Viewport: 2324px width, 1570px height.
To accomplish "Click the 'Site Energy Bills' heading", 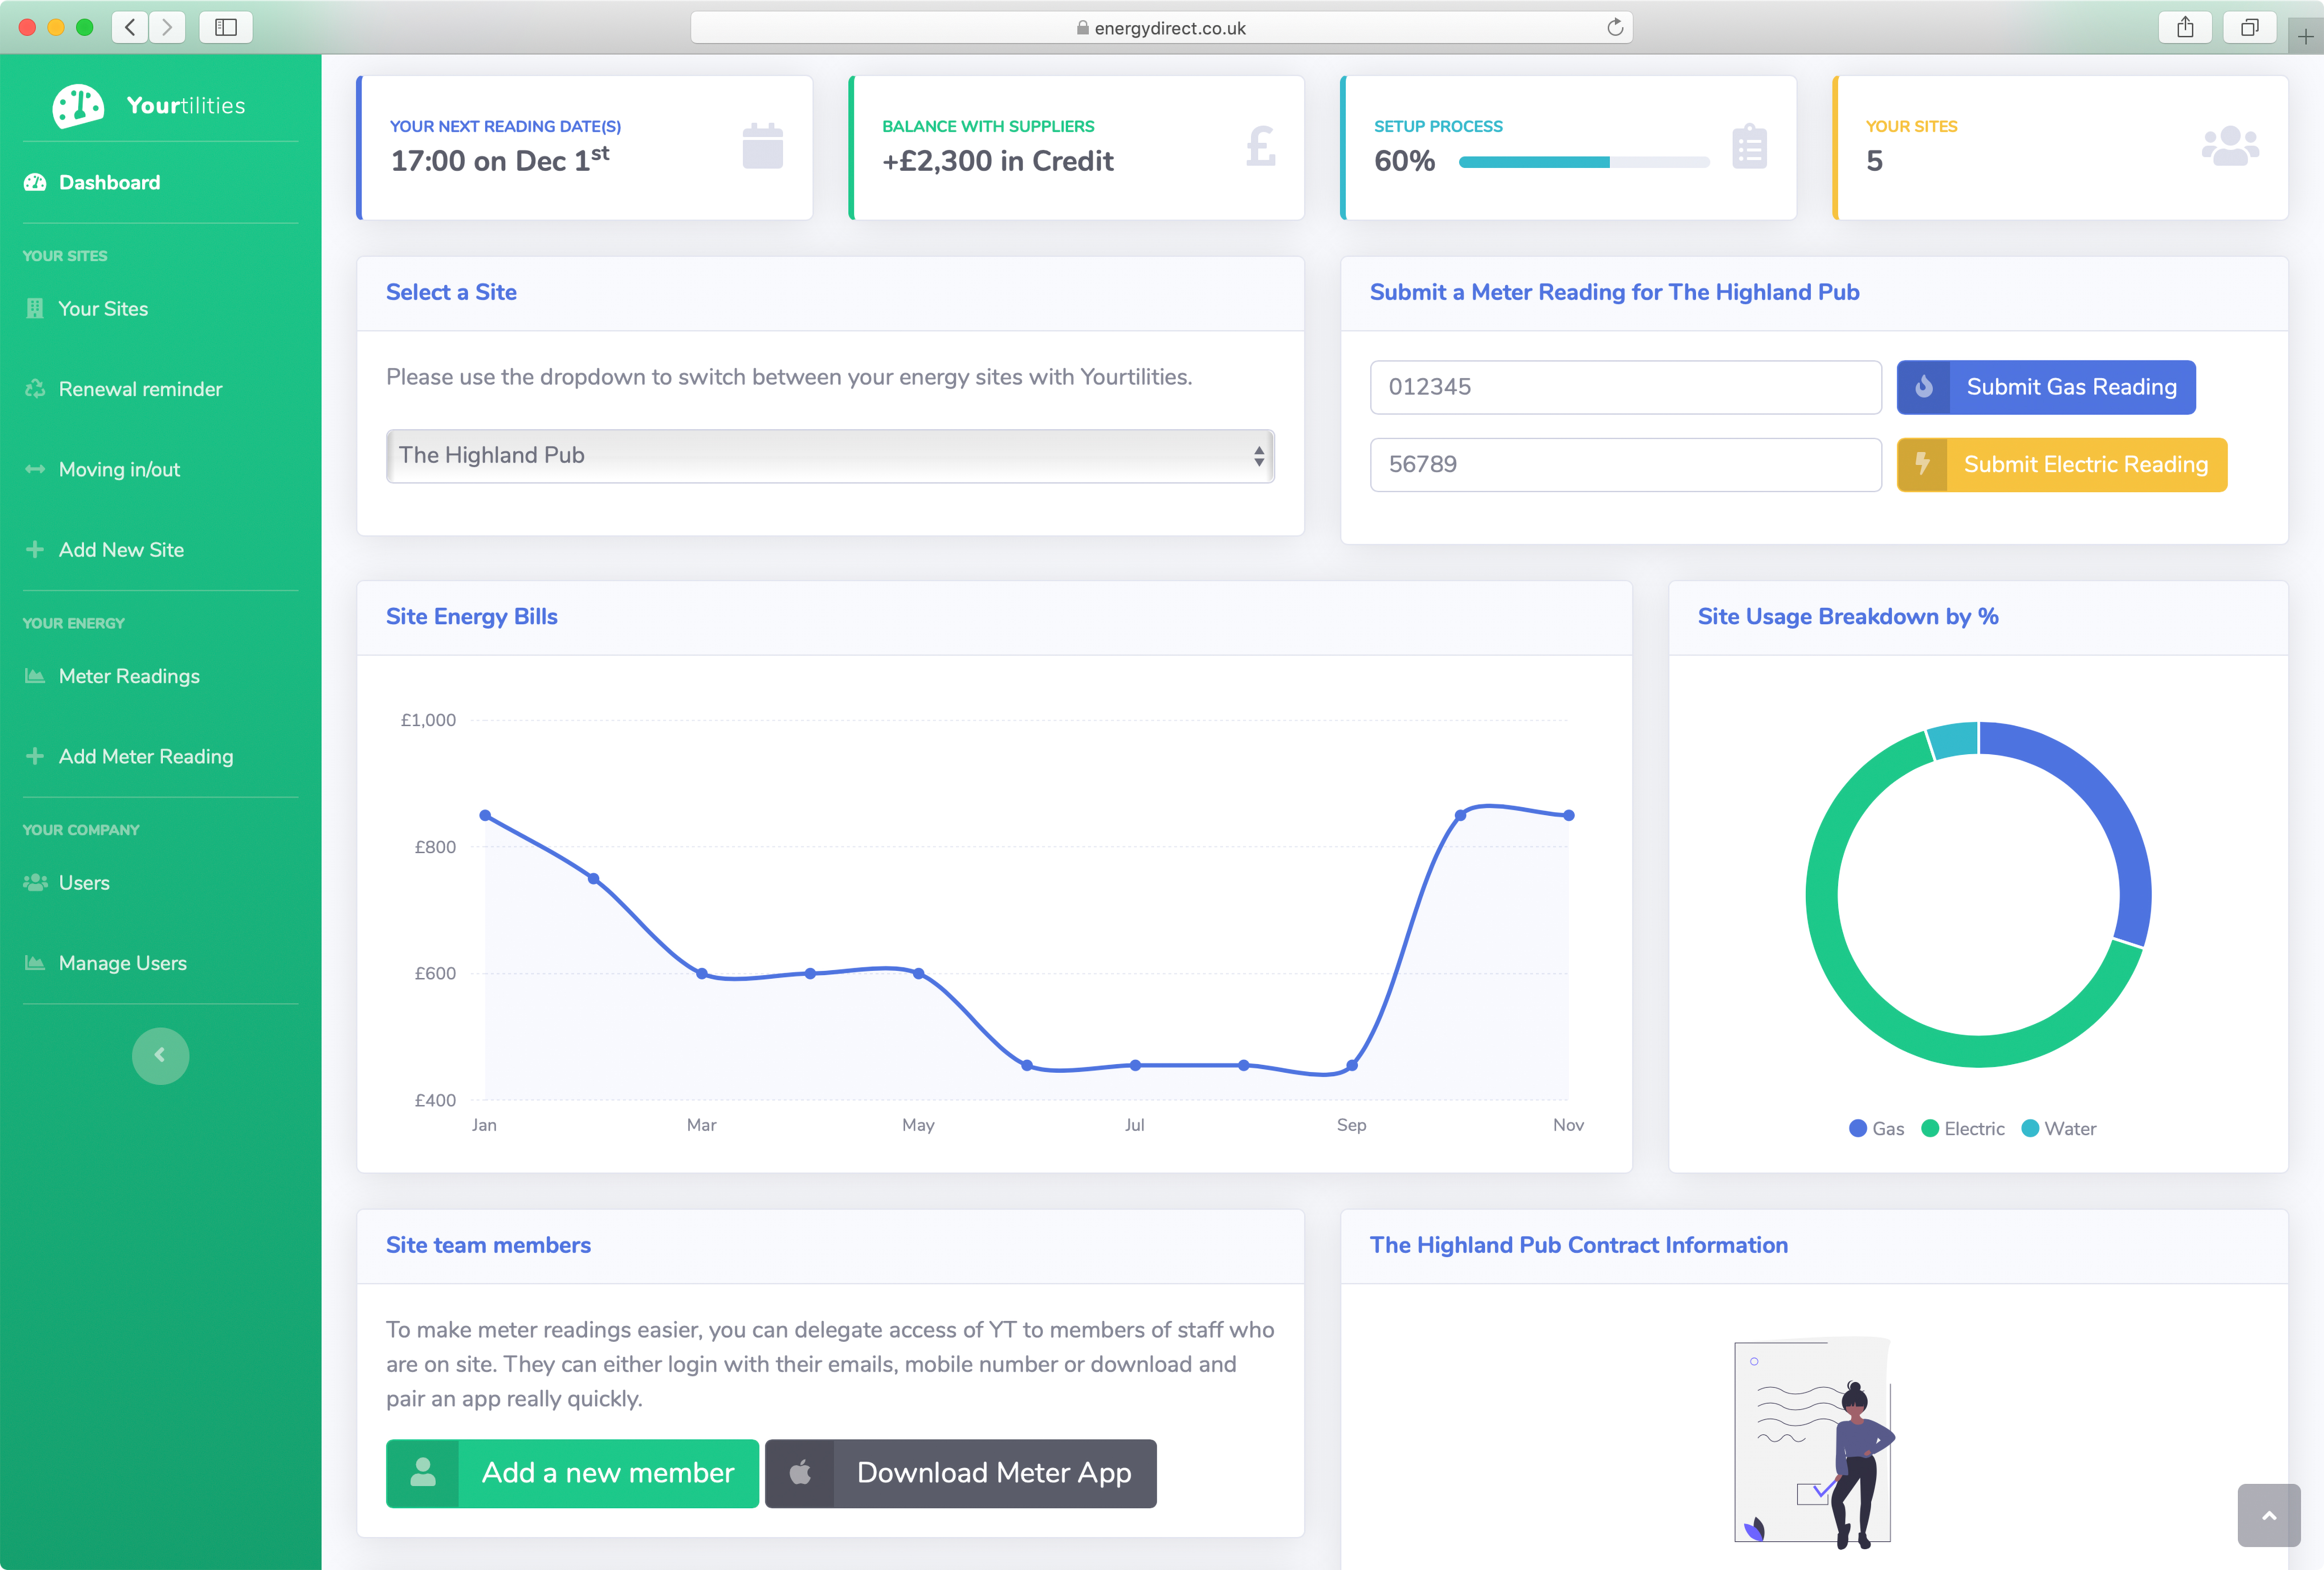I will [472, 616].
